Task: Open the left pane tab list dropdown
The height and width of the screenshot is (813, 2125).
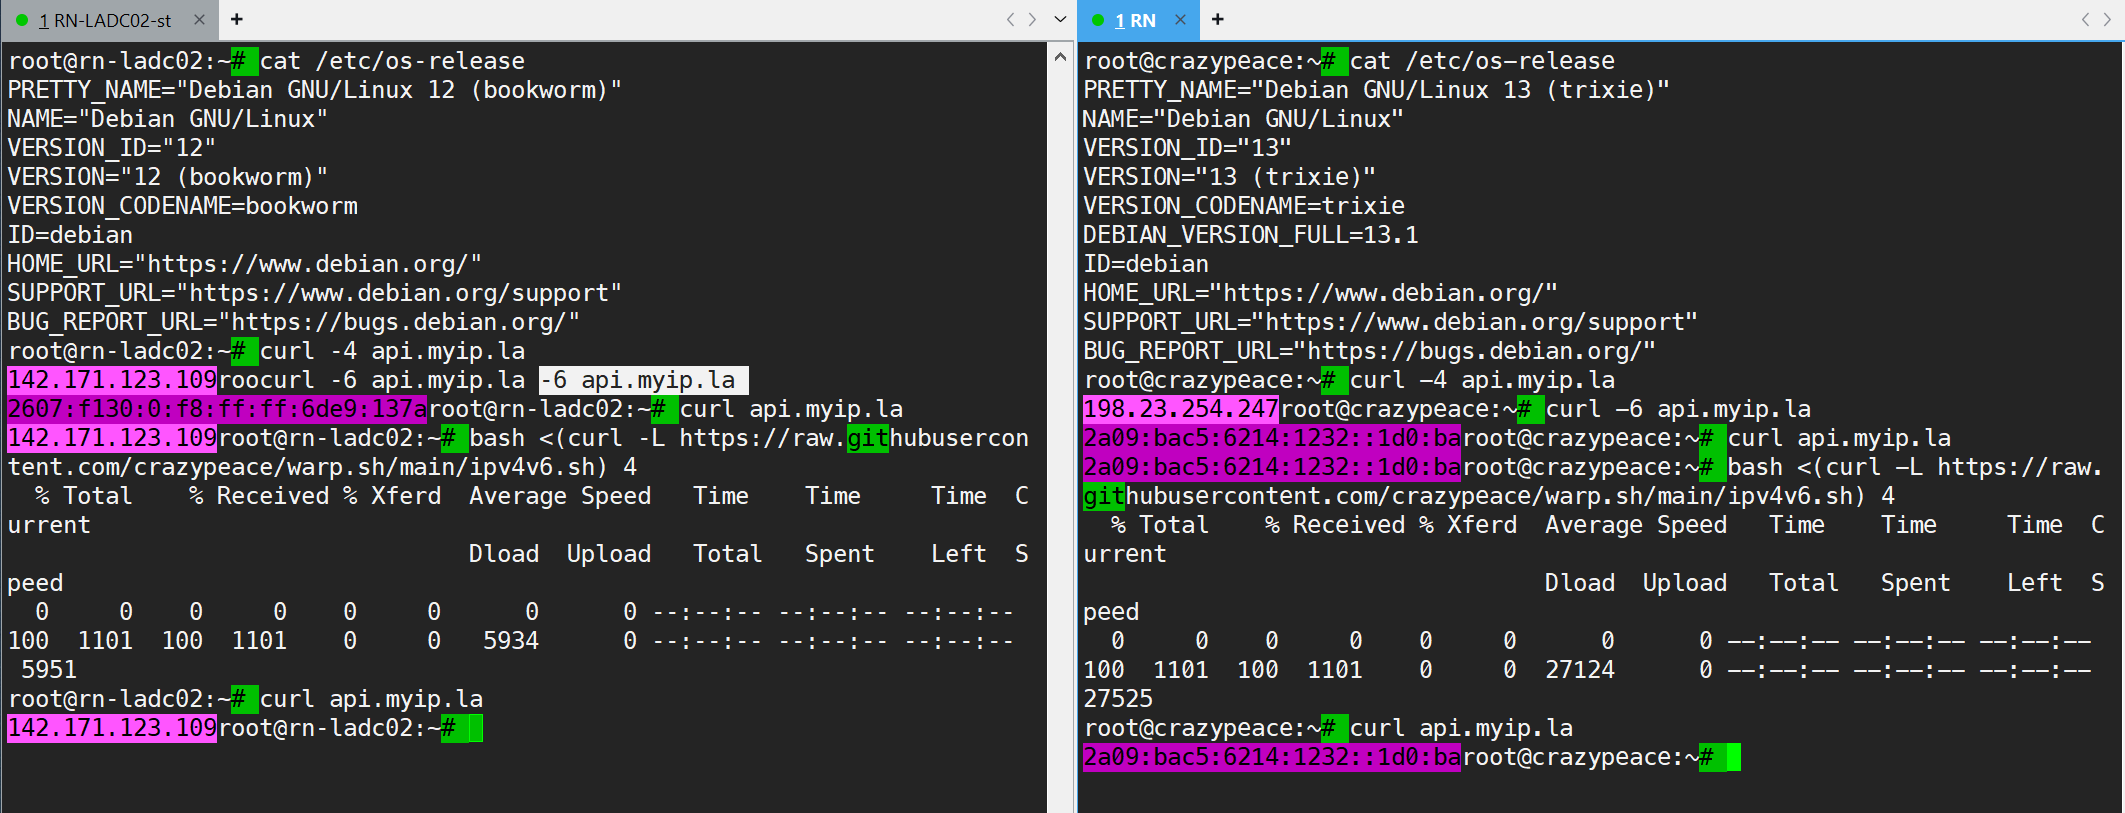Action: pyautogui.click(x=1060, y=20)
